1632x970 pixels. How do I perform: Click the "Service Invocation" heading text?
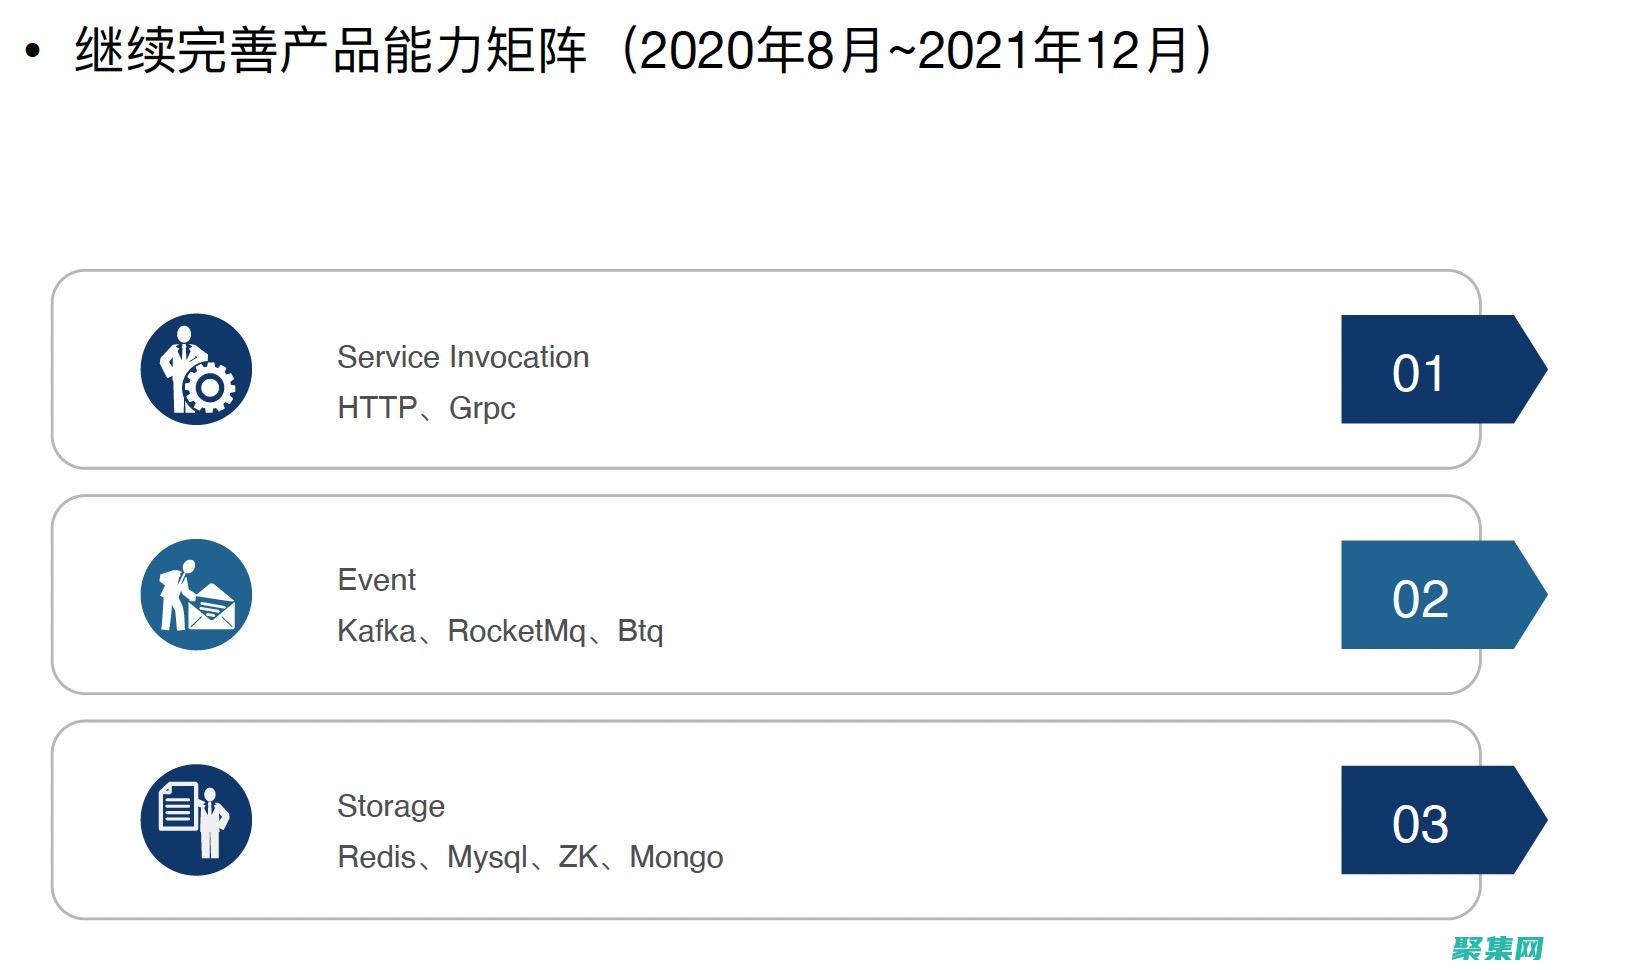coord(463,357)
